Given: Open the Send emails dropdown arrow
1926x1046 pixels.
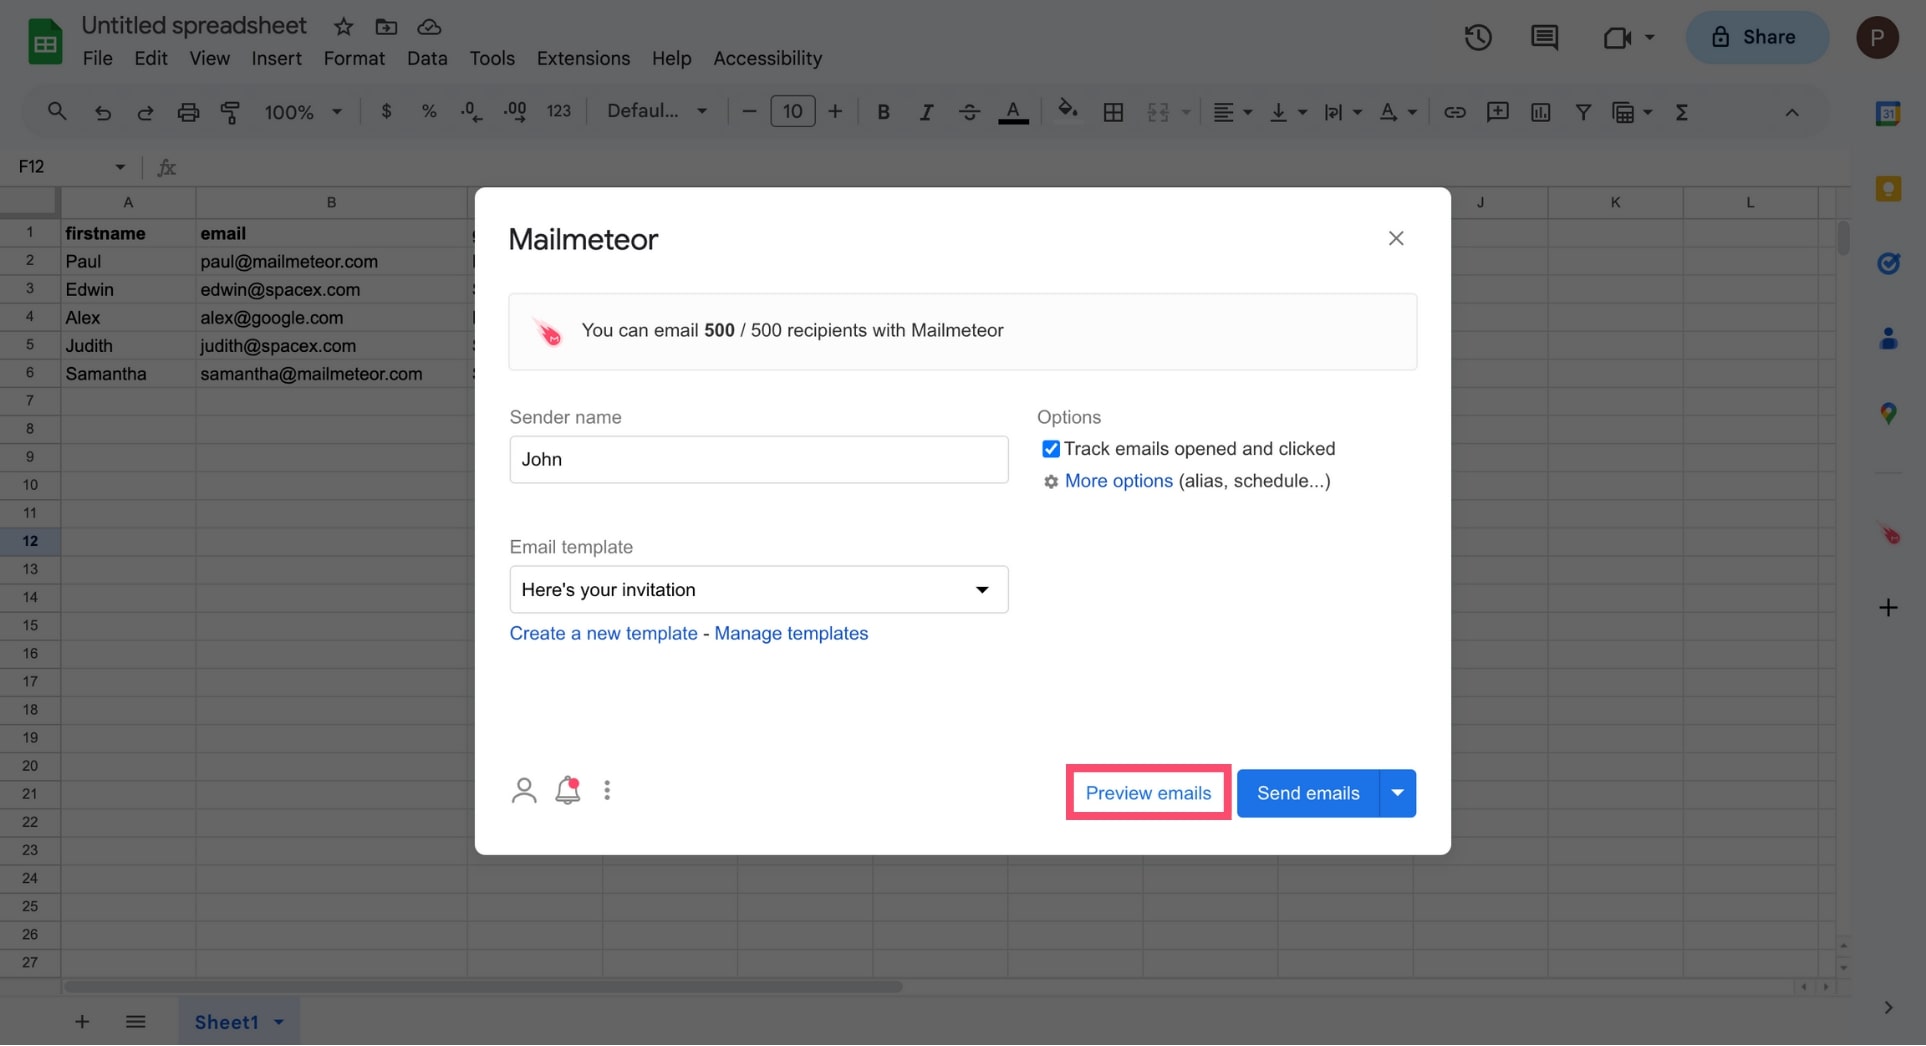Looking at the screenshot, I should point(1398,793).
